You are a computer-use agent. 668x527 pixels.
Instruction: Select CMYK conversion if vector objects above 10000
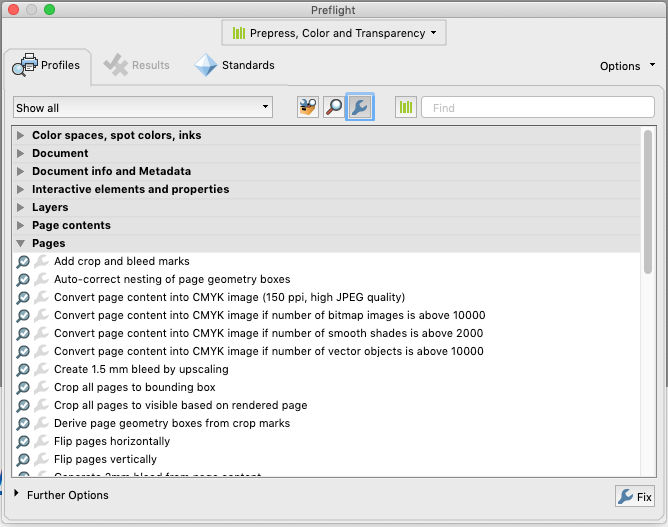coord(269,351)
